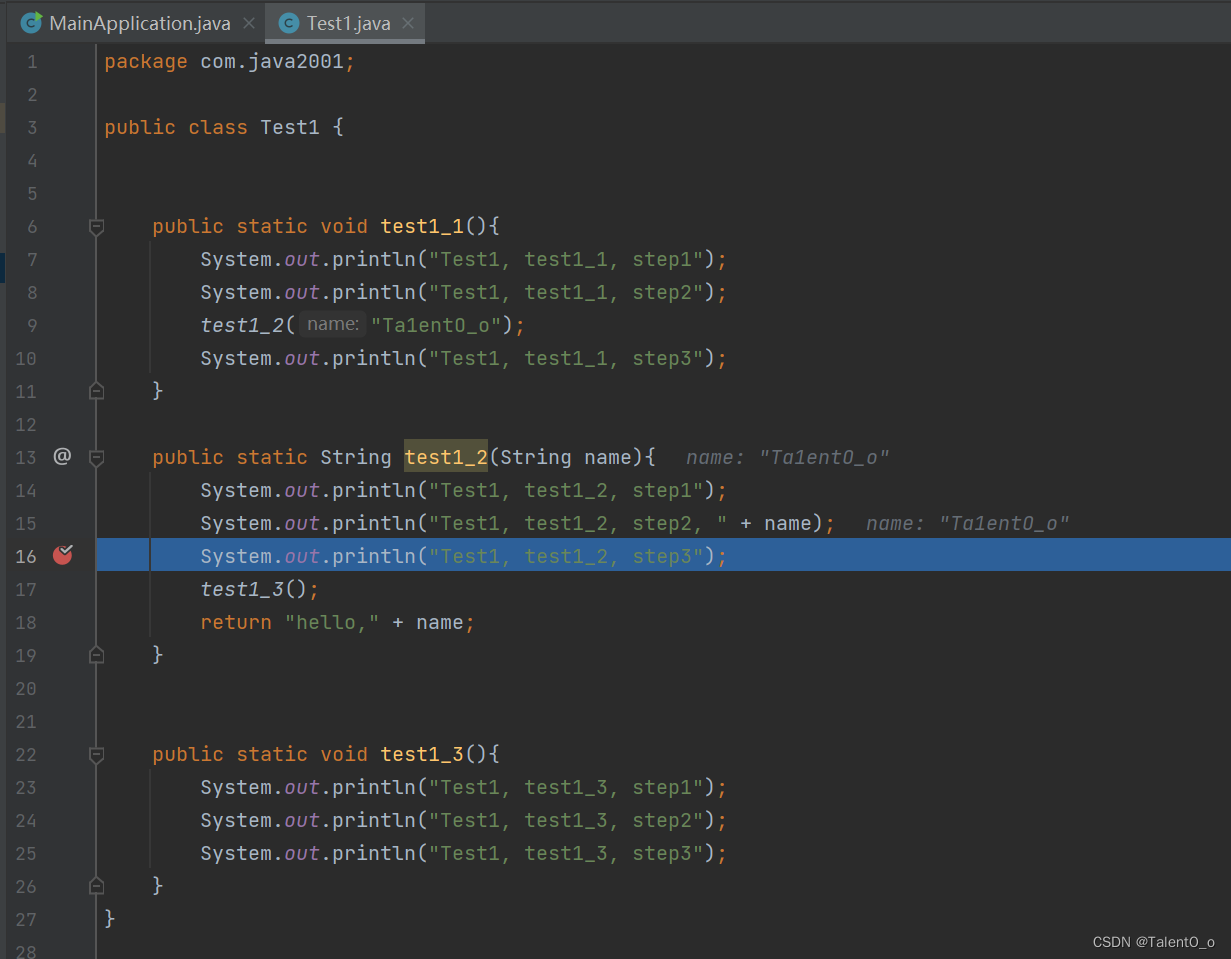Image resolution: width=1231 pixels, height=959 pixels.
Task: Click the MainApplication.java file icon
Action: point(32,22)
